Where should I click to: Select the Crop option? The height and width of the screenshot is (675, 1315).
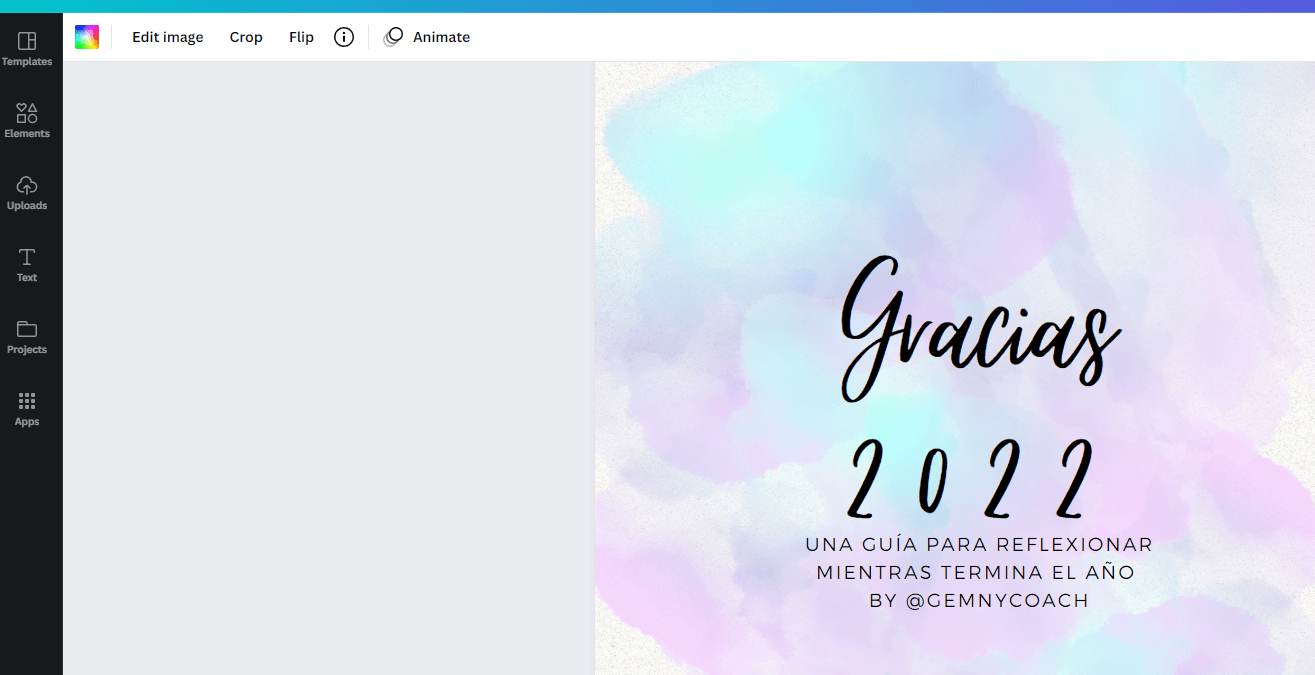point(246,37)
